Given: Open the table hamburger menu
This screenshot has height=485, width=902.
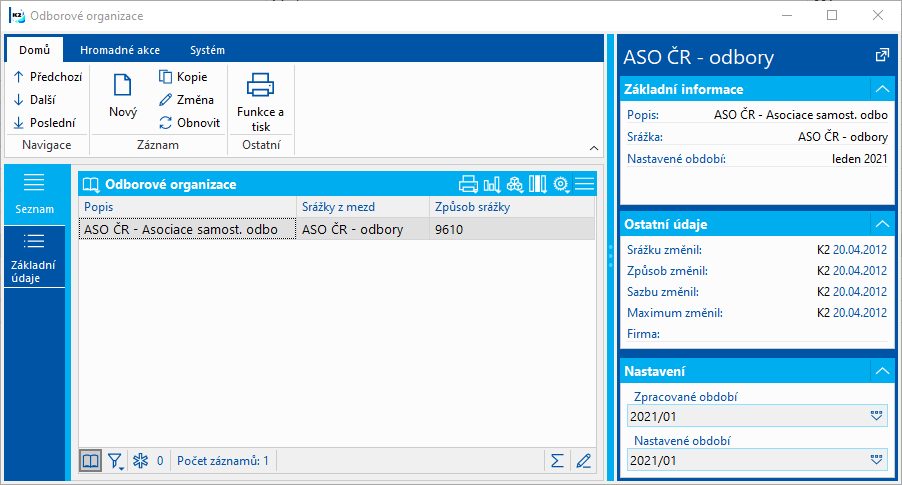Looking at the screenshot, I should (584, 184).
